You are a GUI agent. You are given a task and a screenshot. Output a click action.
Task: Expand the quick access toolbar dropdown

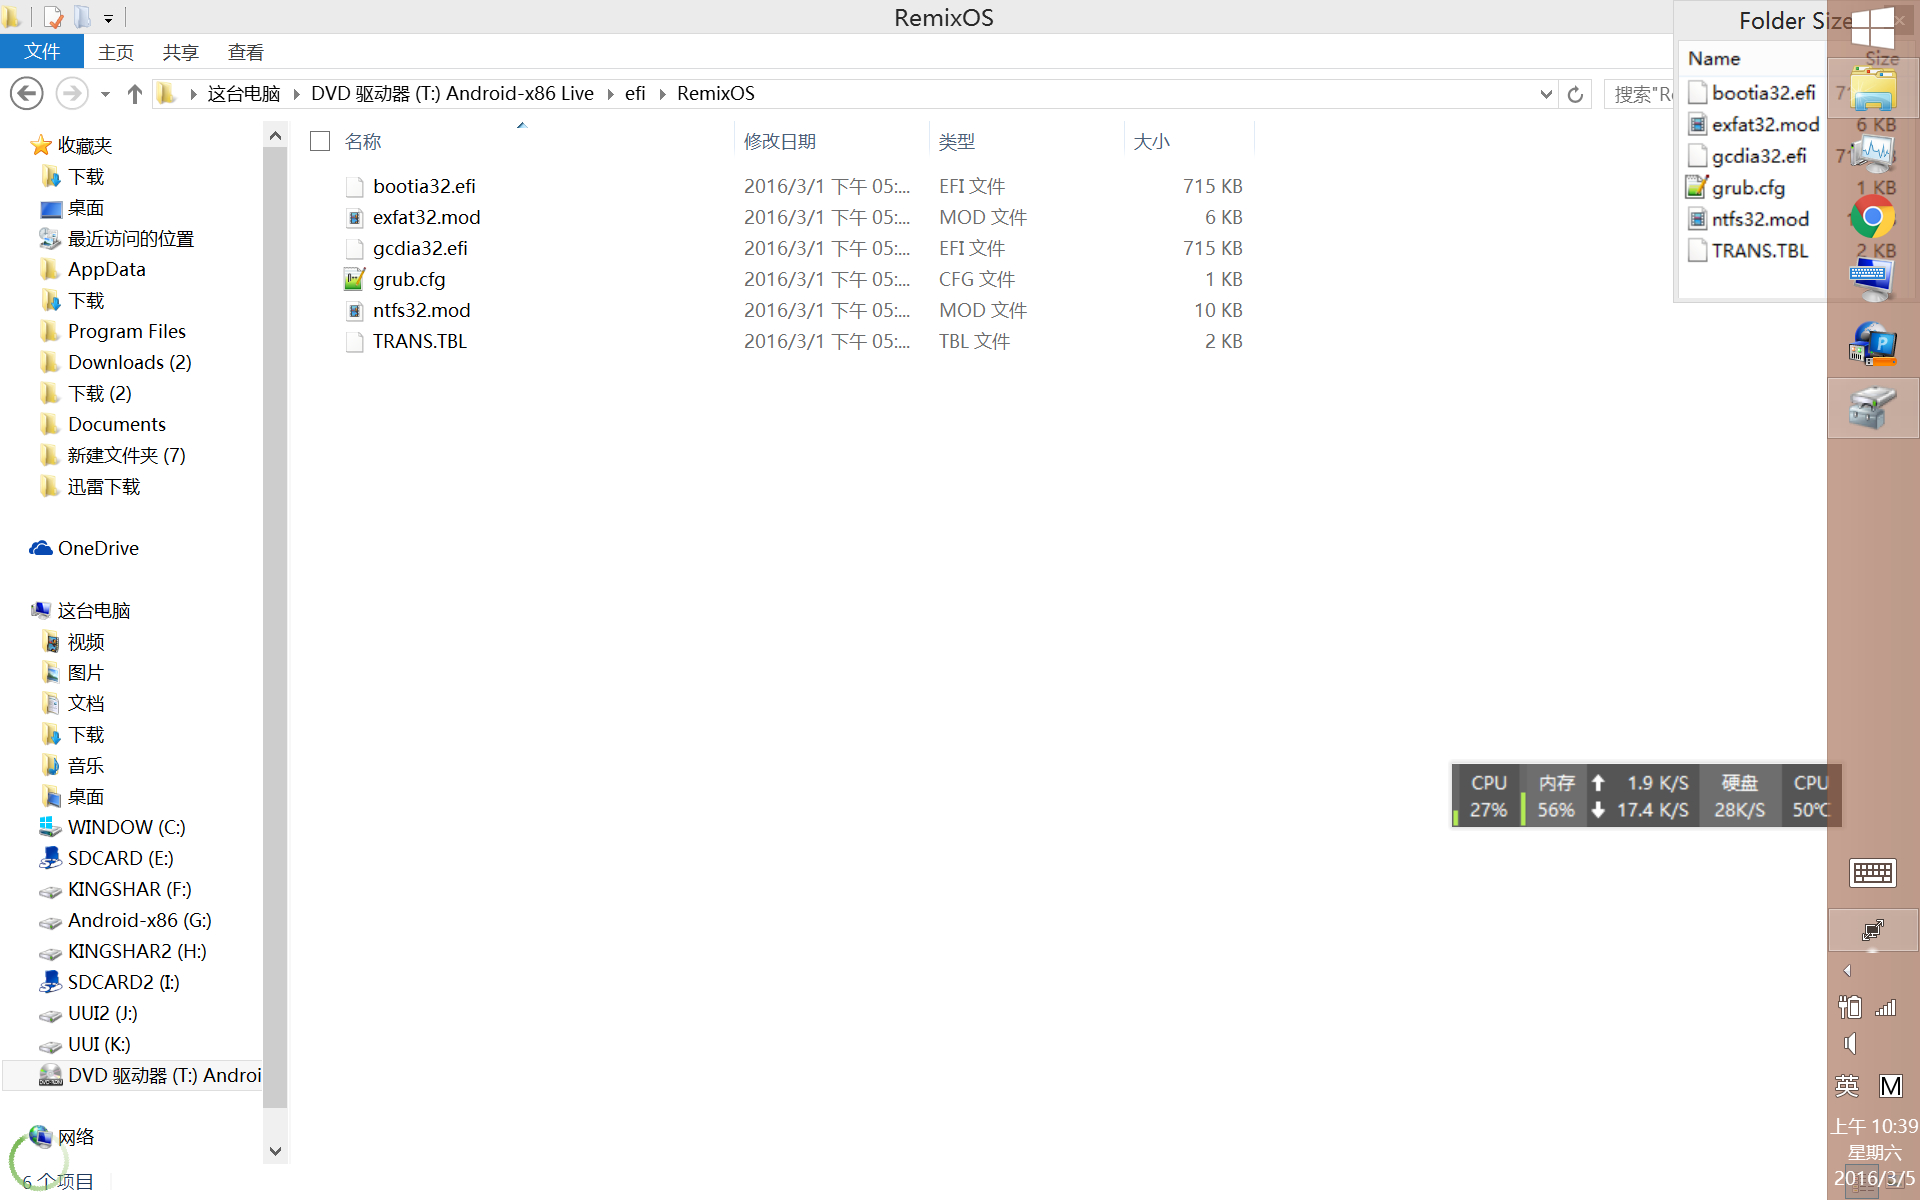click(108, 18)
